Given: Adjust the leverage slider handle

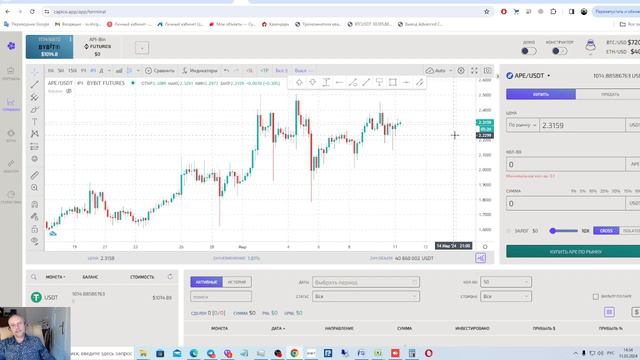Looking at the screenshot, I should [553, 231].
